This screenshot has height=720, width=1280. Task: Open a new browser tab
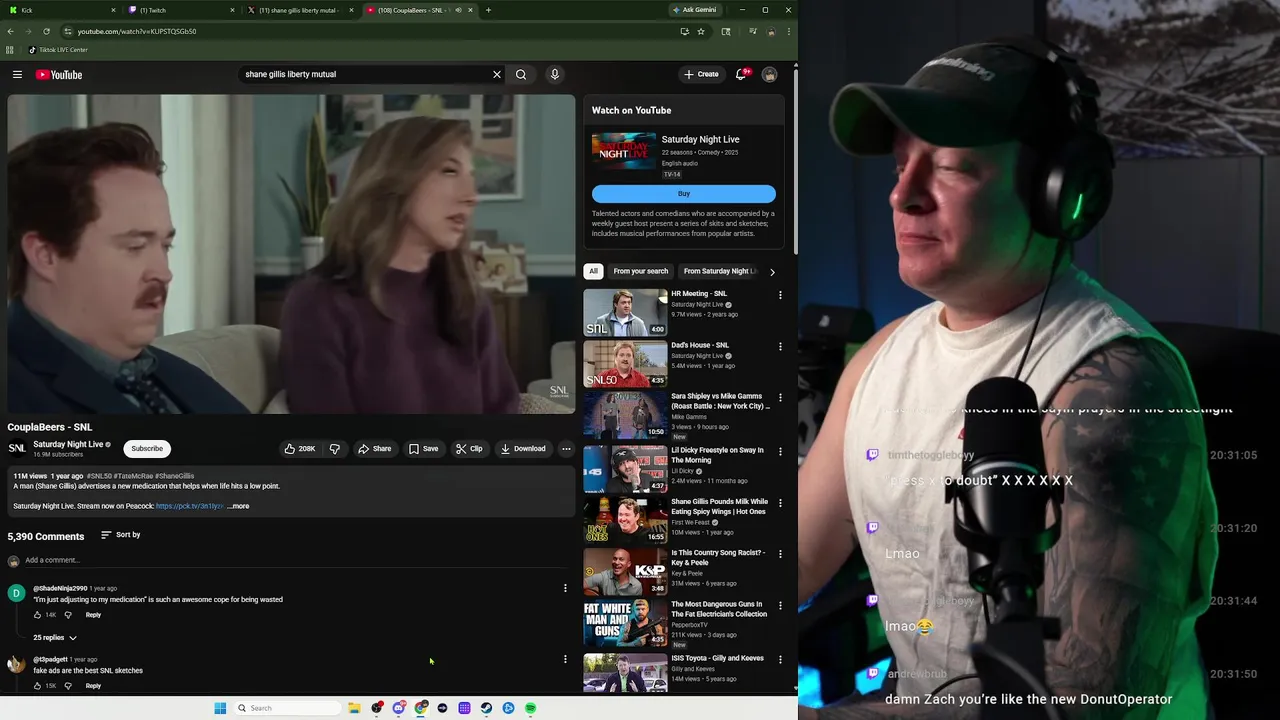coord(488,10)
